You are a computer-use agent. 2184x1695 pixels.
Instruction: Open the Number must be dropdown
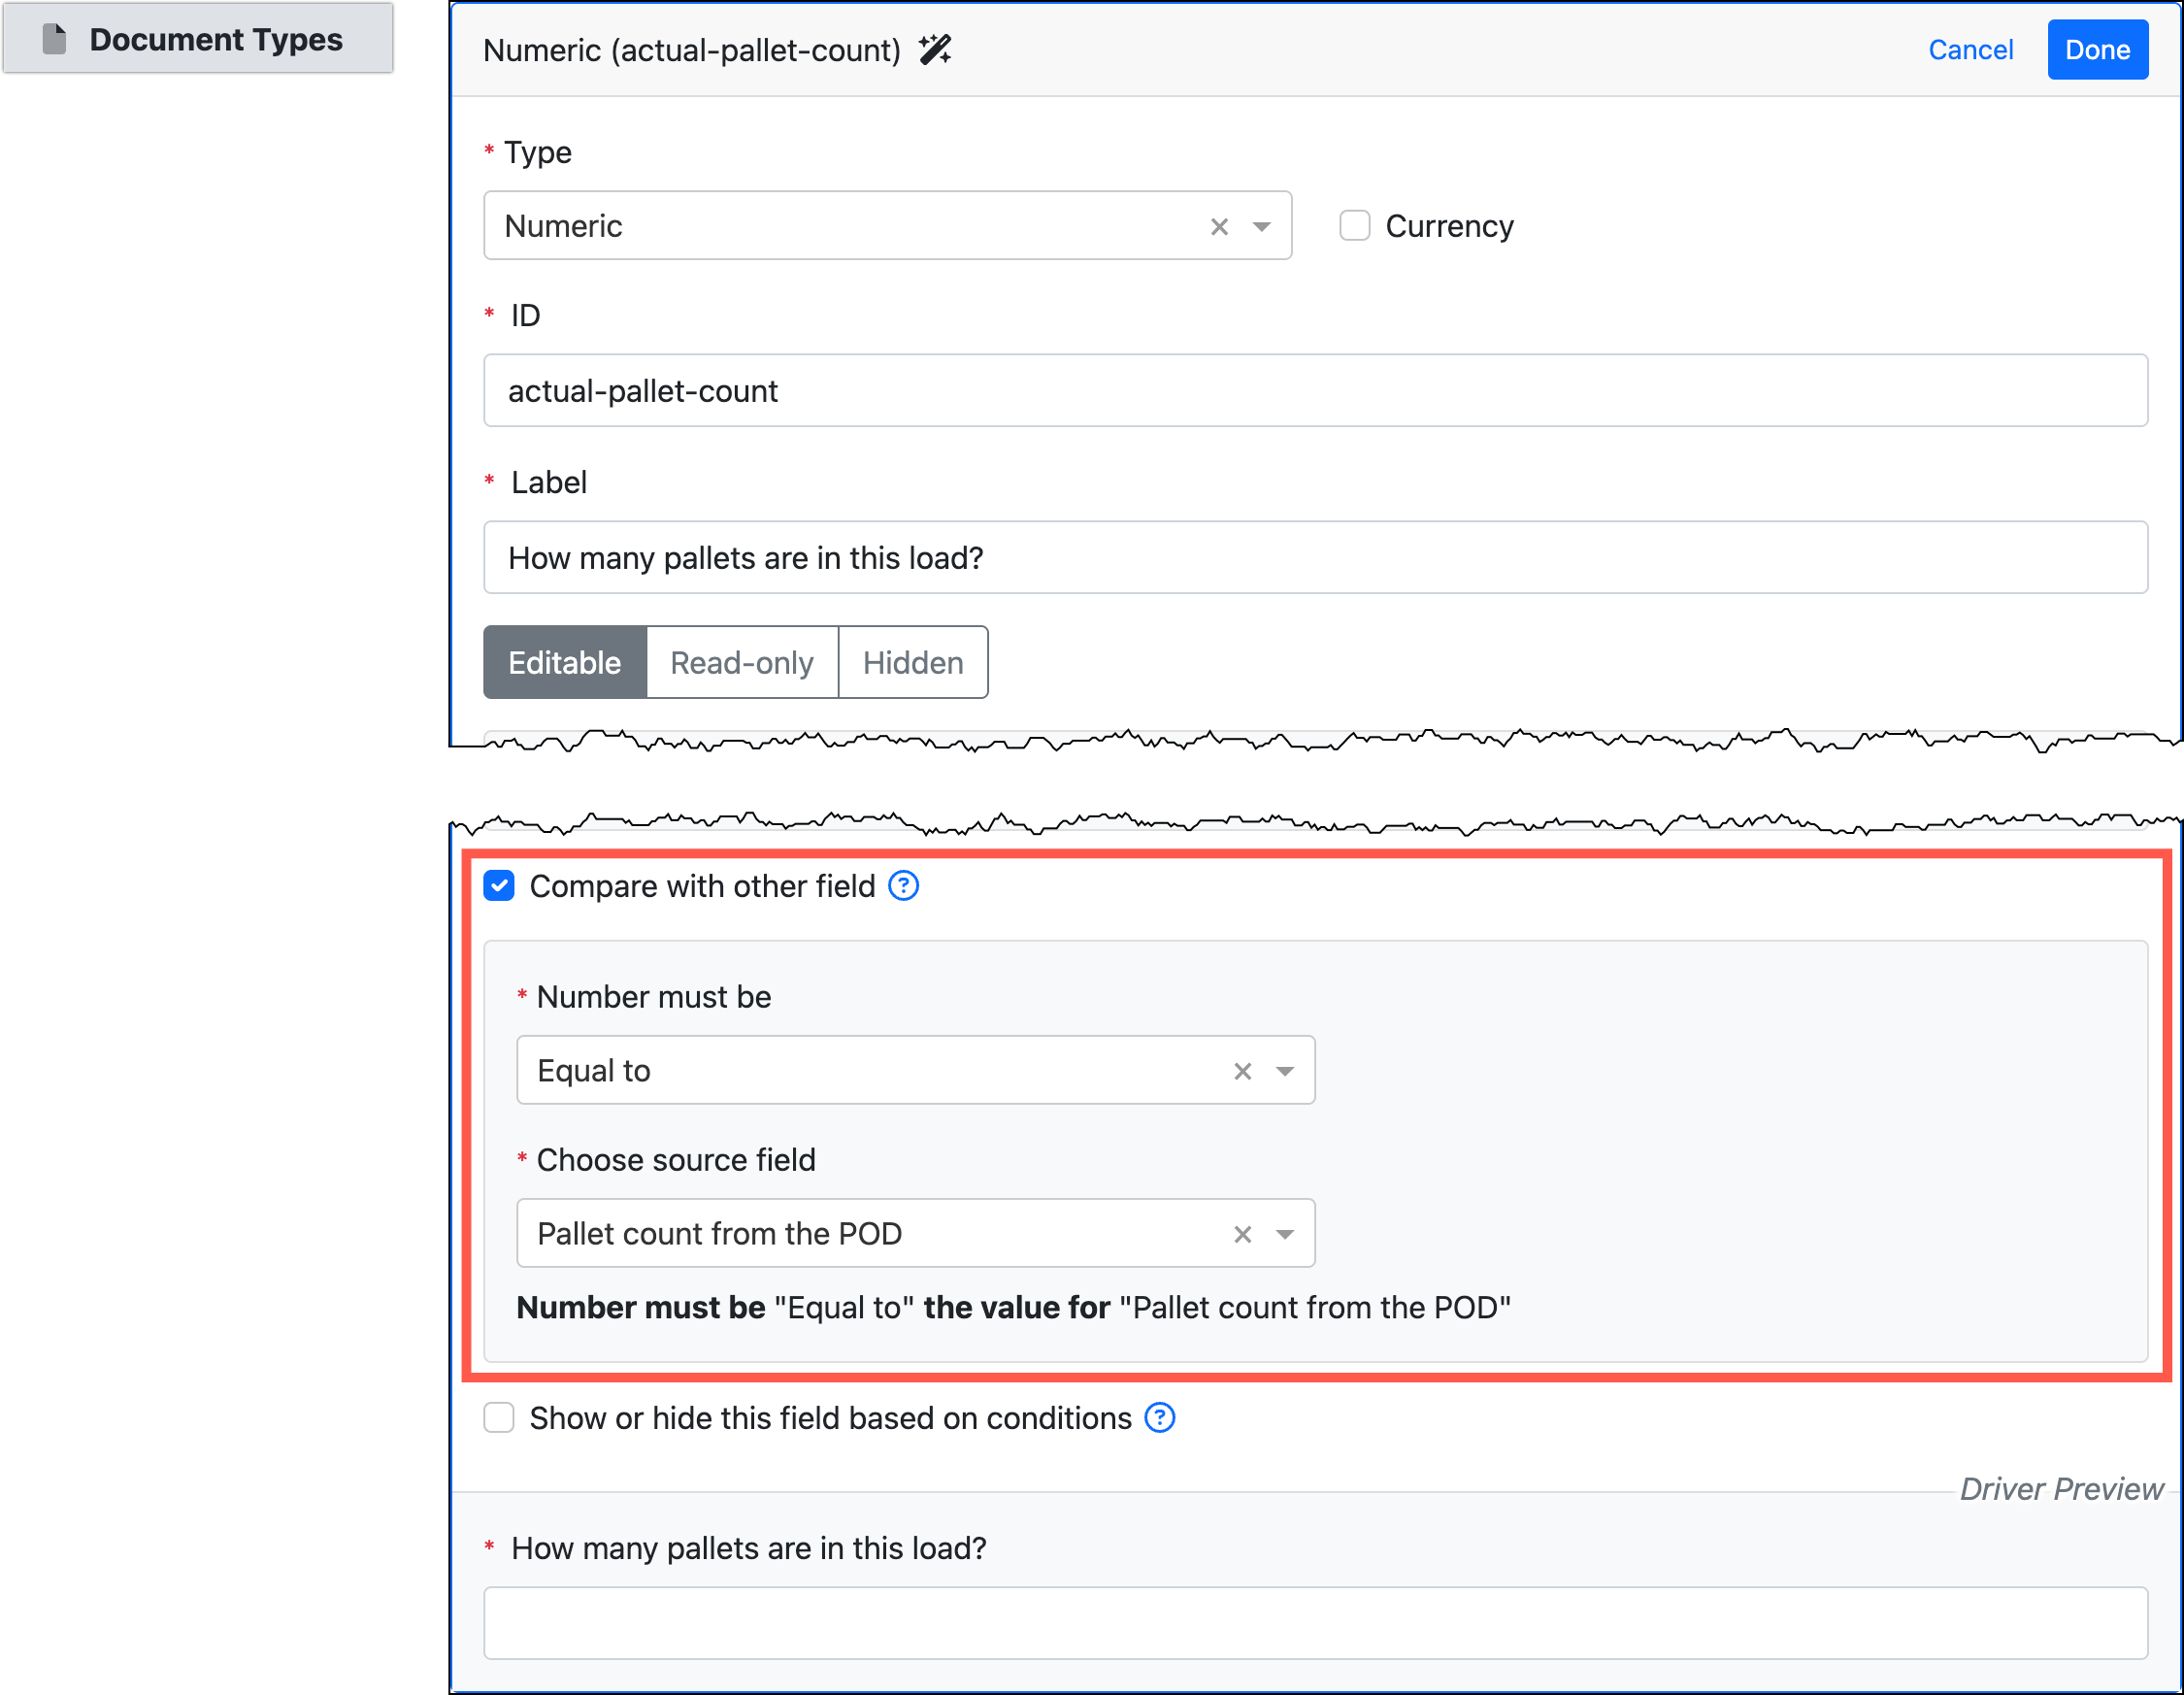(1285, 1072)
